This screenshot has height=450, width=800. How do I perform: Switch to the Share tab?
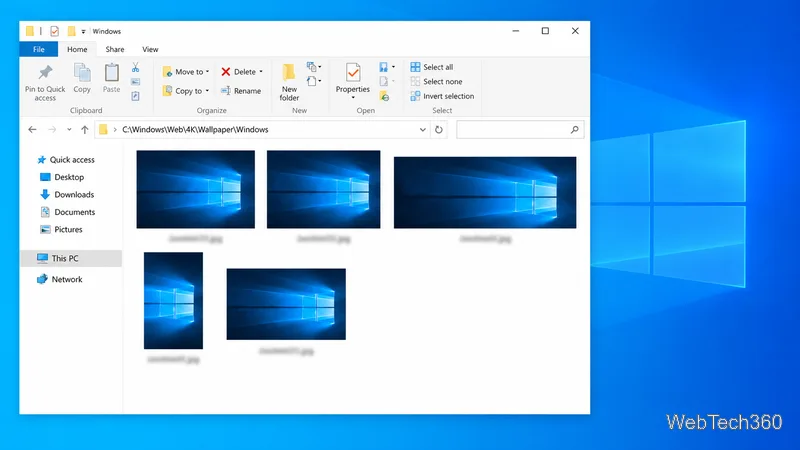click(115, 49)
